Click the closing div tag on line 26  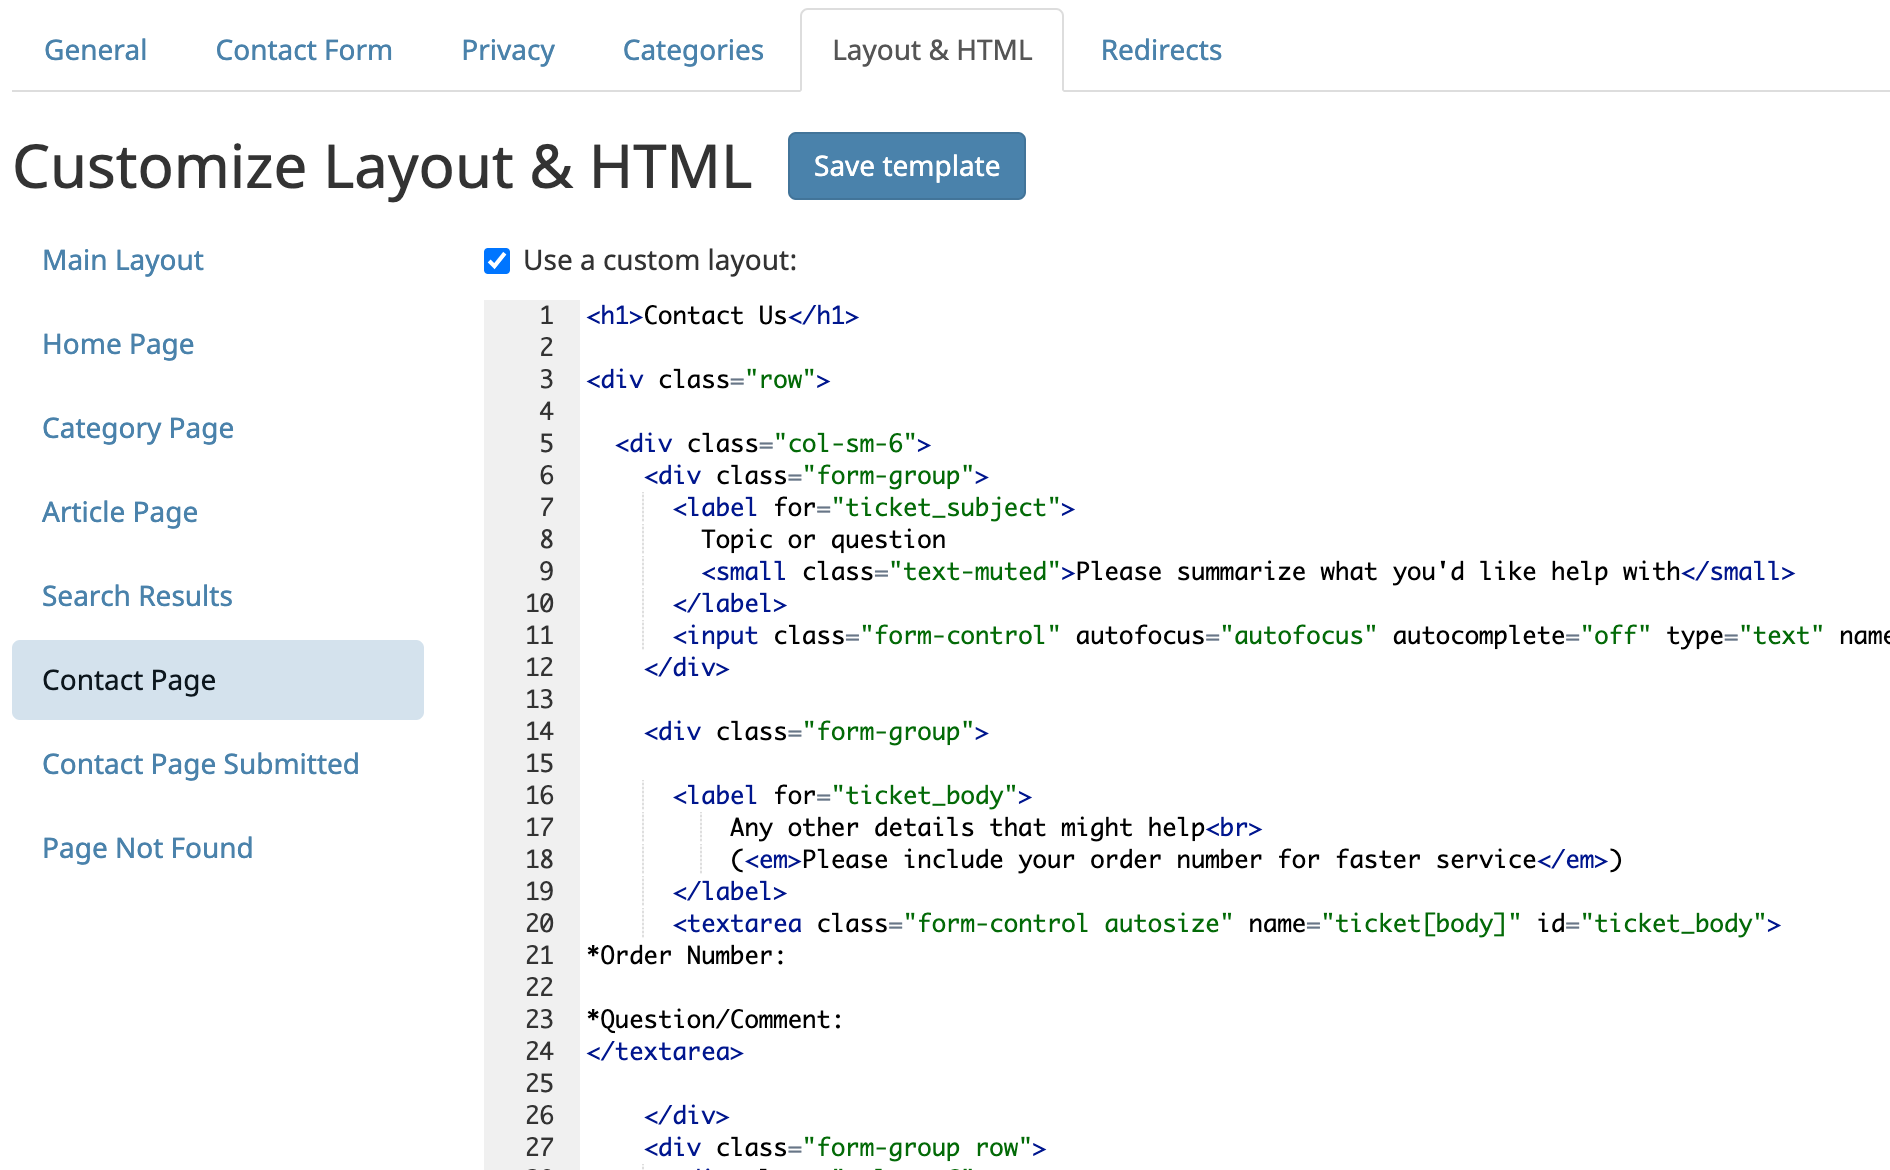[x=687, y=1116]
